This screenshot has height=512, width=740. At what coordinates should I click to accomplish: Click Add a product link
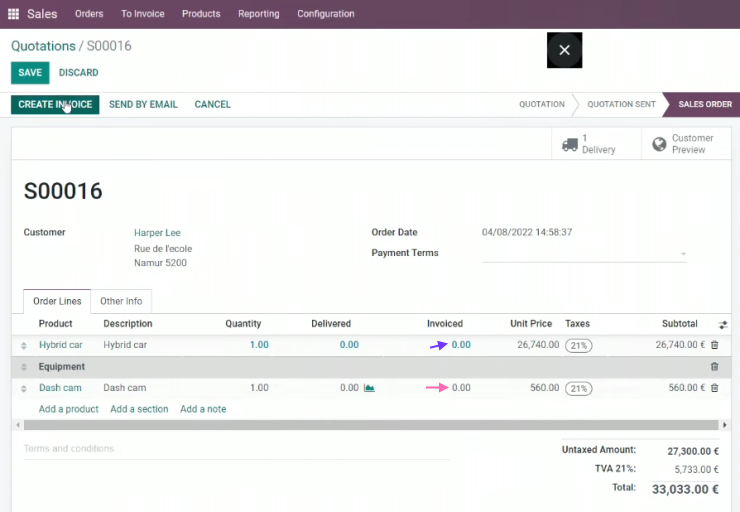pos(68,409)
